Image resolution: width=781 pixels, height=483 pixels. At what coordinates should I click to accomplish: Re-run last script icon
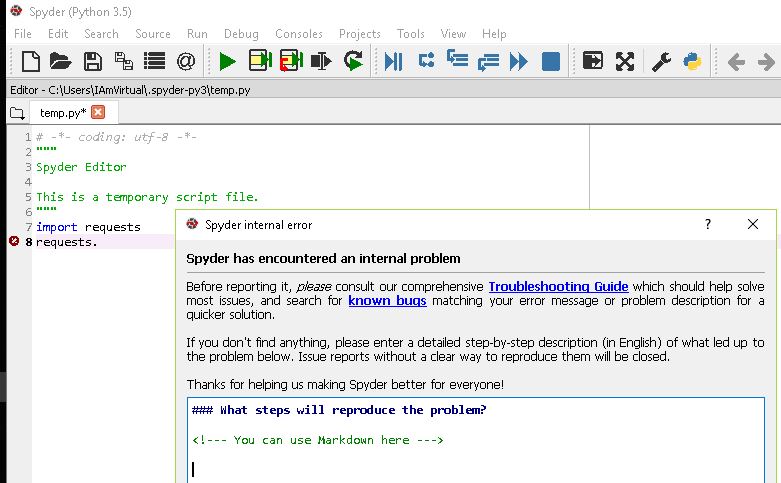click(x=353, y=61)
